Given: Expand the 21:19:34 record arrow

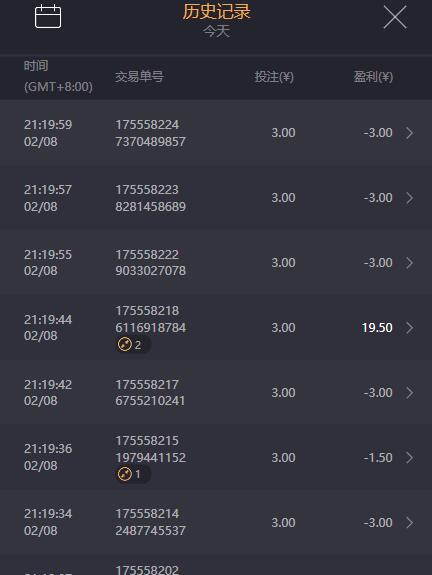Looking at the screenshot, I should (410, 523).
